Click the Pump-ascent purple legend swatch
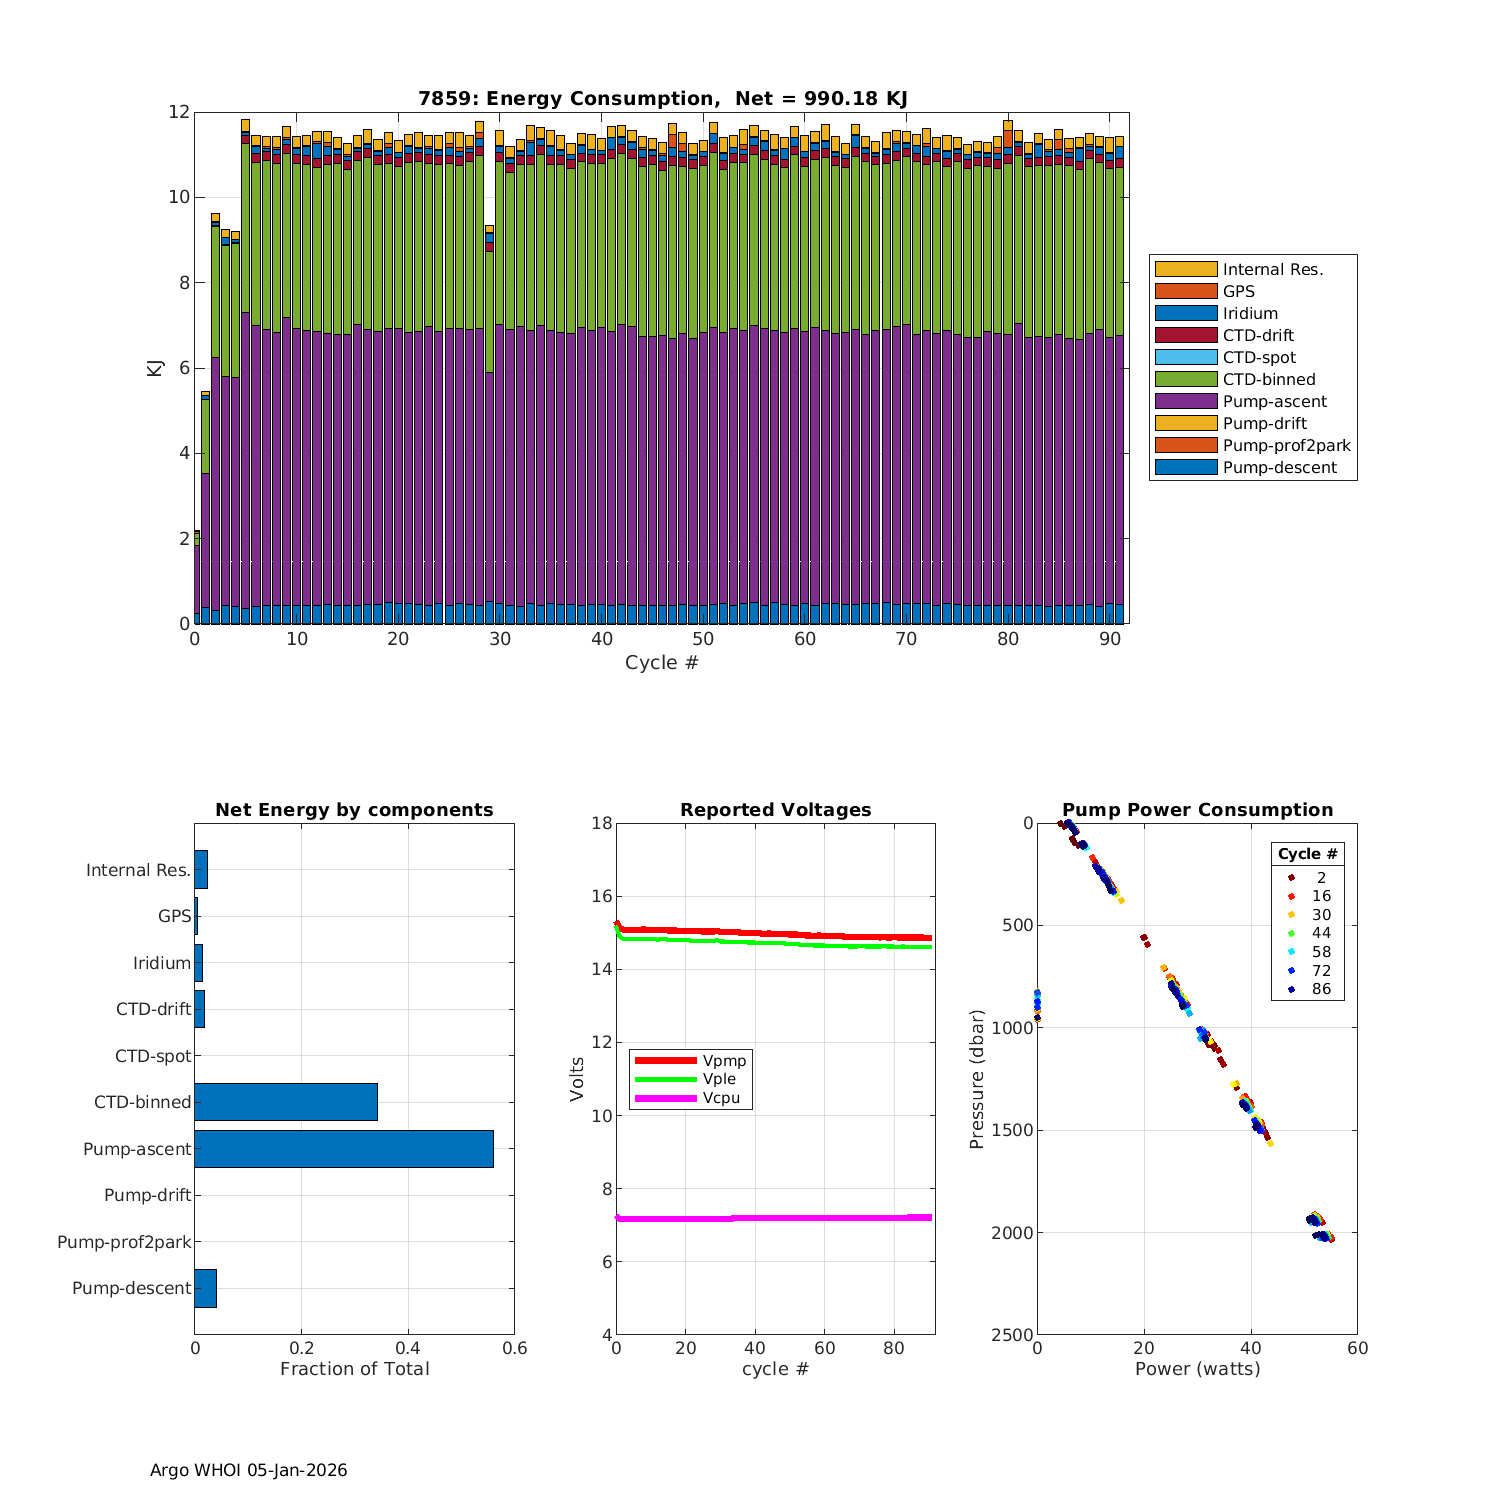This screenshot has height=1500, width=1500. 1186,401
